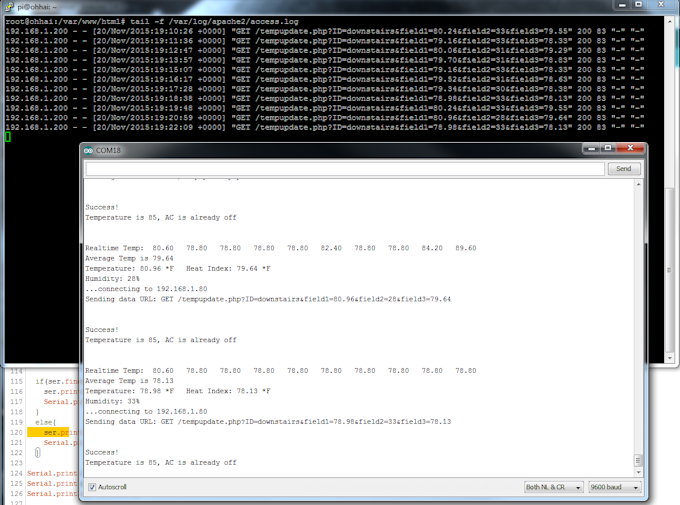Minimize the PuTTY terminal window
Image resolution: width=680 pixels, height=505 pixels.
point(622,5)
